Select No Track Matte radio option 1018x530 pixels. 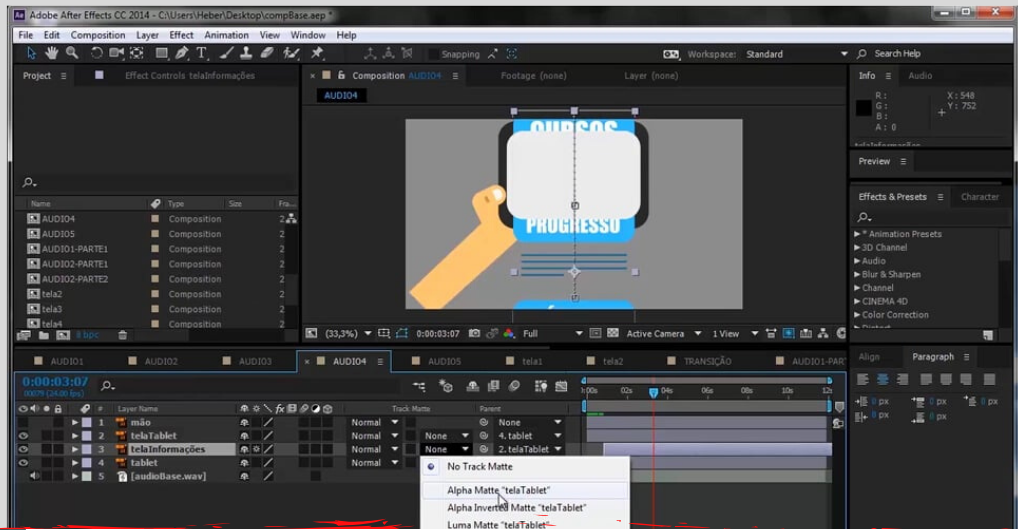point(430,466)
